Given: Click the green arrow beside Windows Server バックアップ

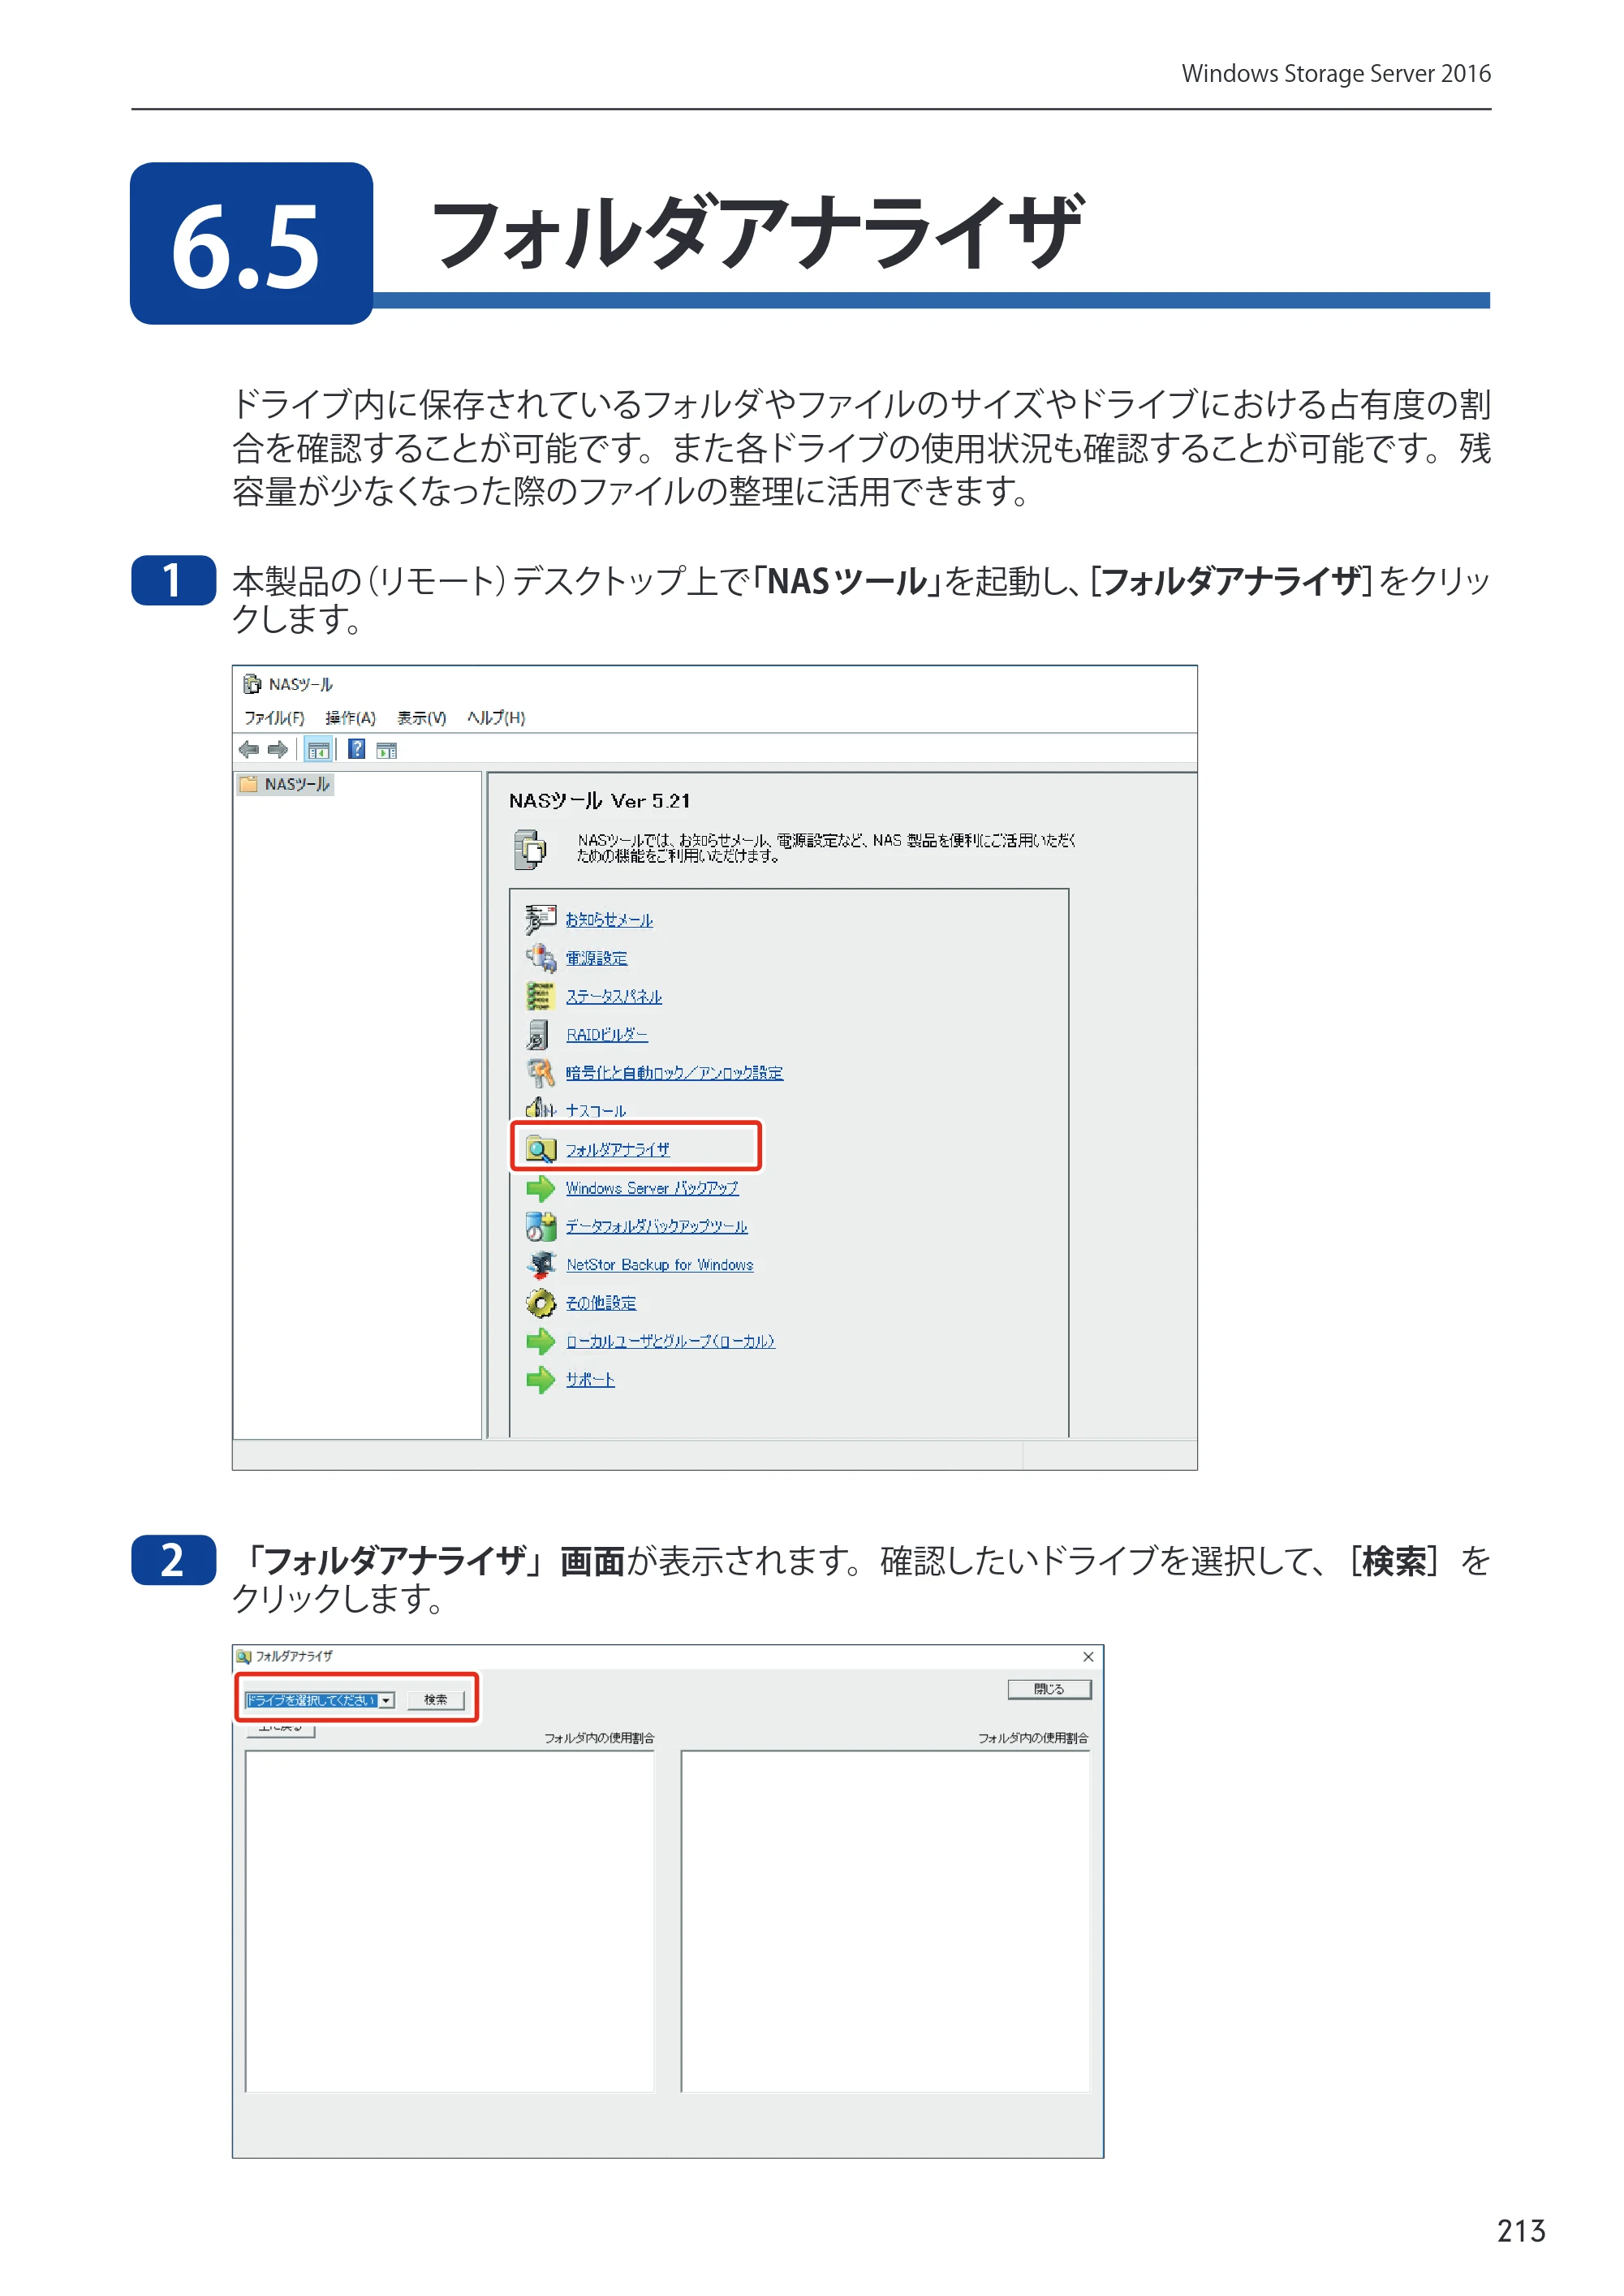Looking at the screenshot, I should [x=540, y=1188].
